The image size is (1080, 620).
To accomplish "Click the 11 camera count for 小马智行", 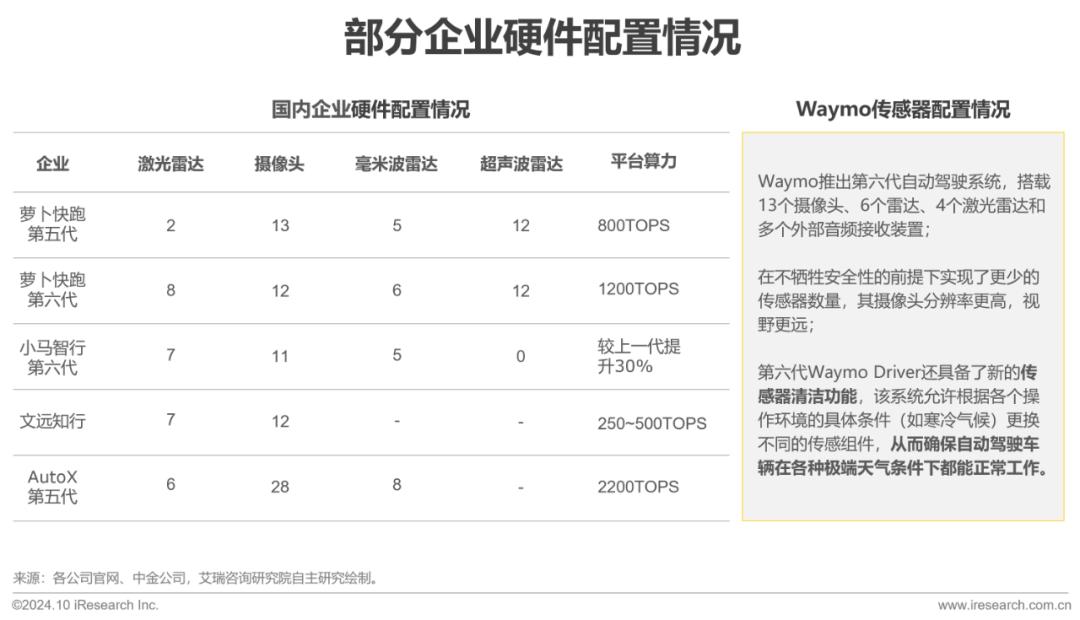I will point(280,356).
